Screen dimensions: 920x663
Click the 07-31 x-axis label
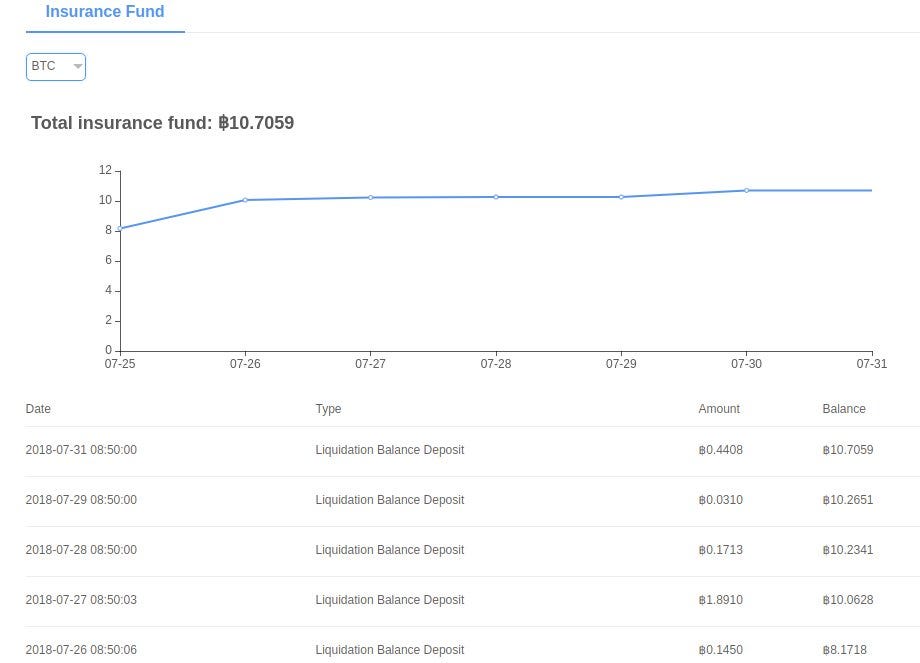pyautogui.click(x=872, y=364)
